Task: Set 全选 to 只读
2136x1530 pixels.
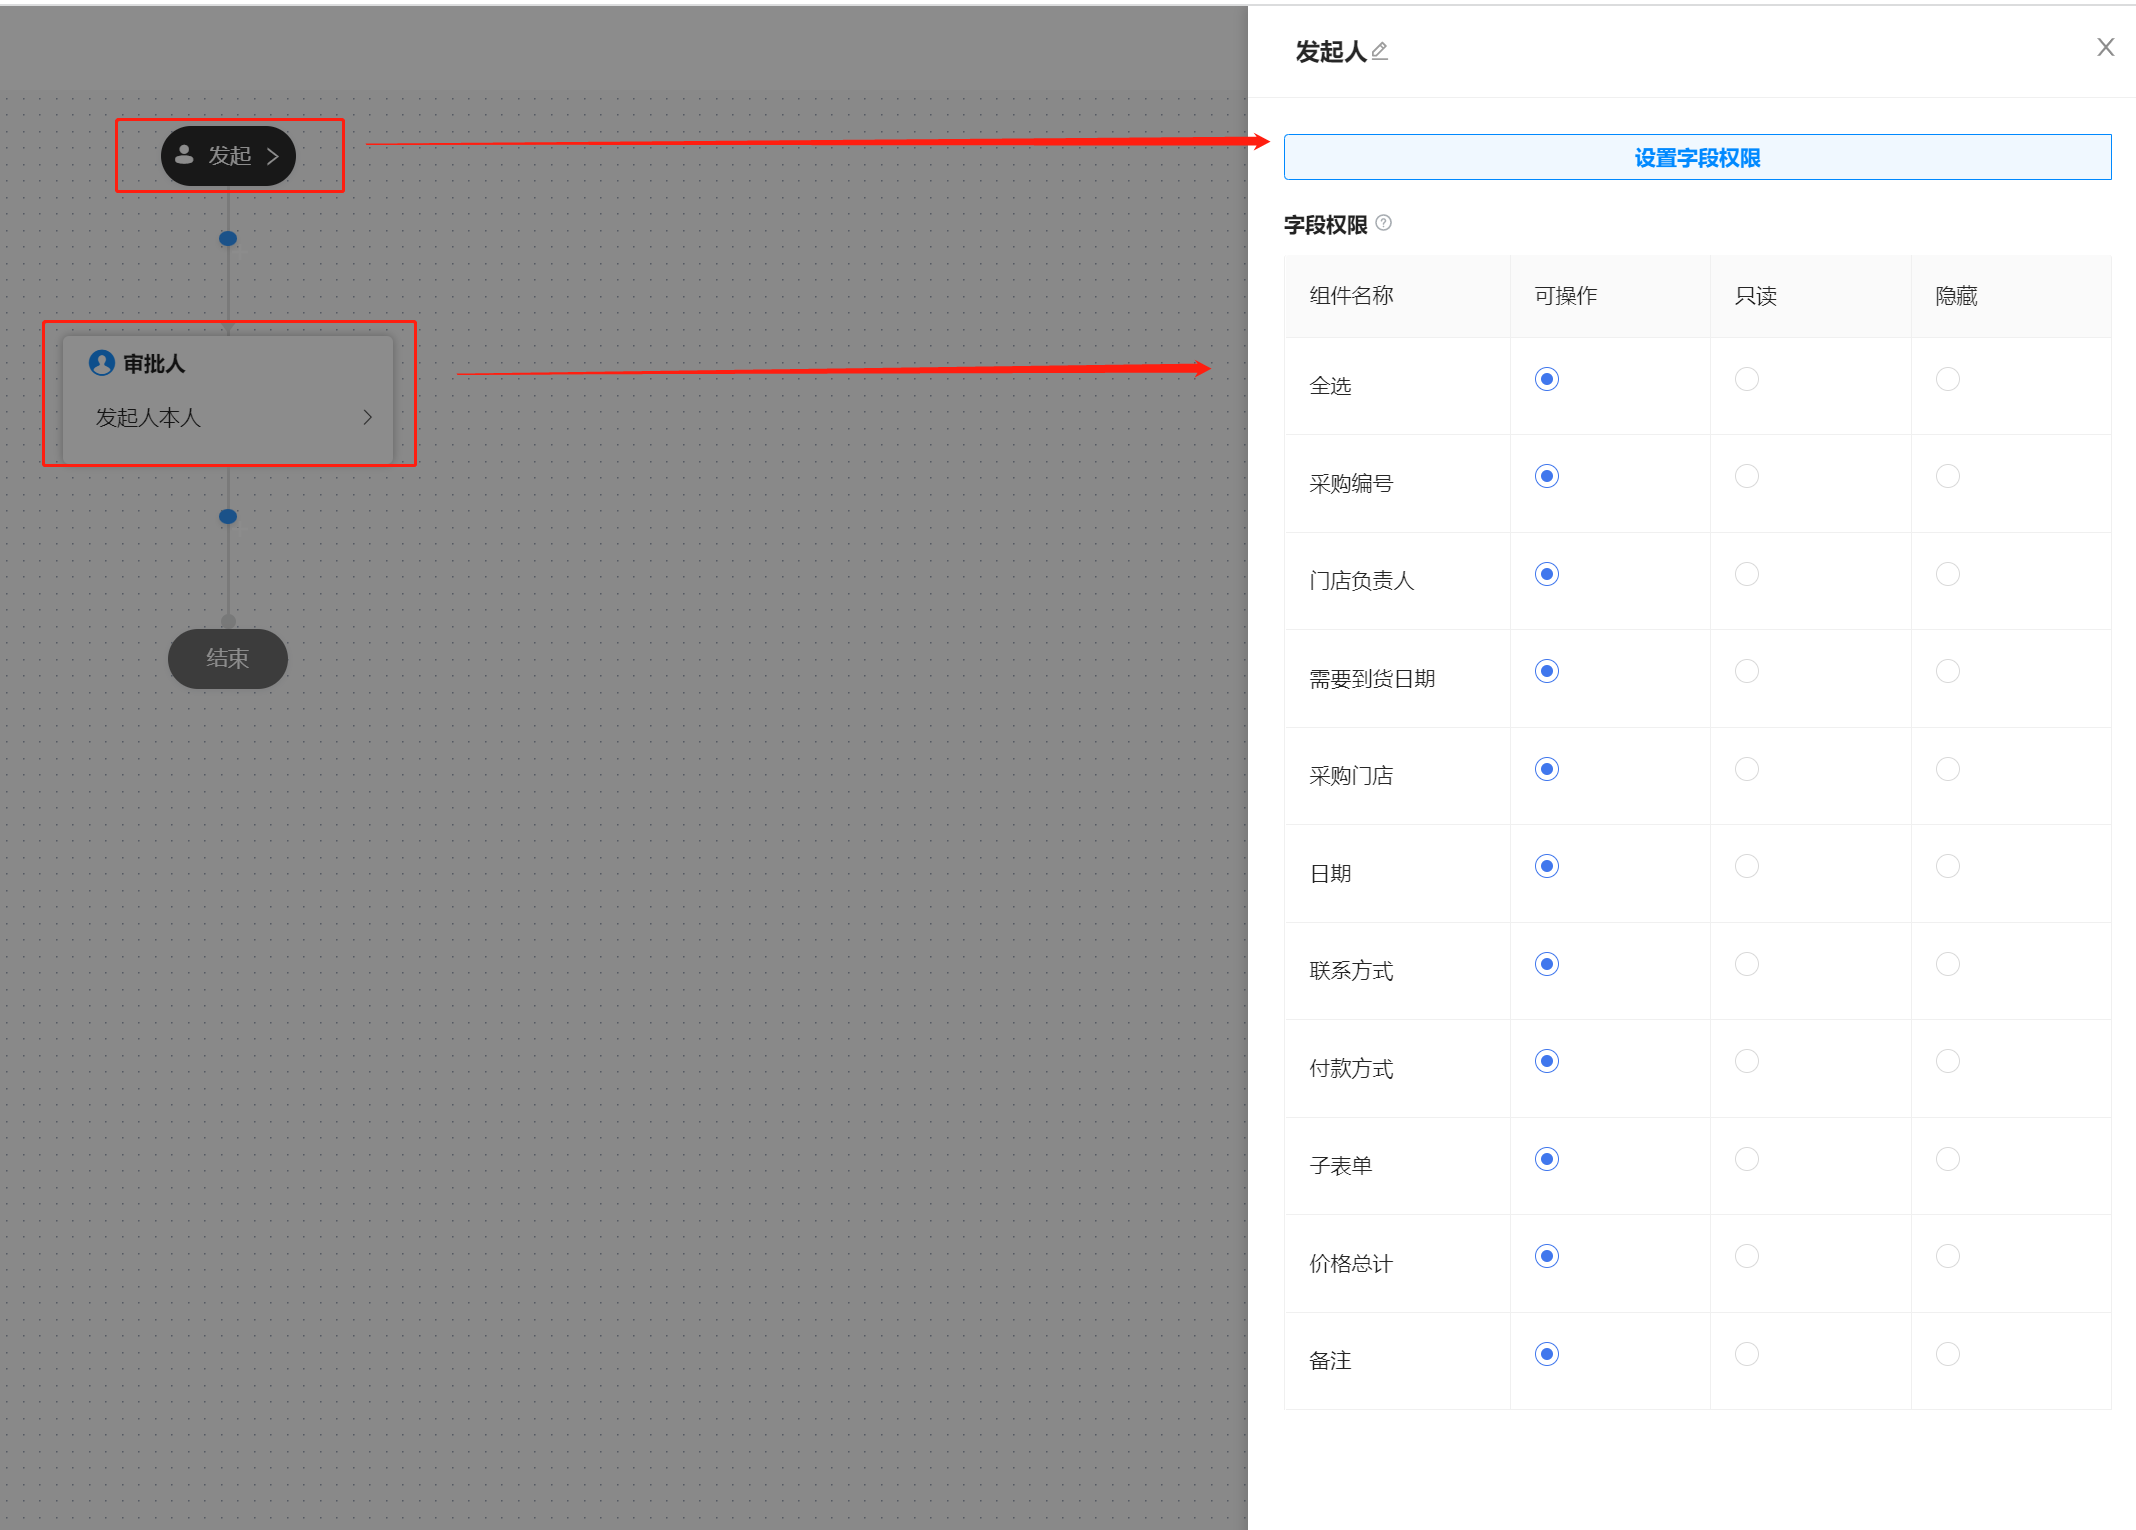Action: point(1747,379)
